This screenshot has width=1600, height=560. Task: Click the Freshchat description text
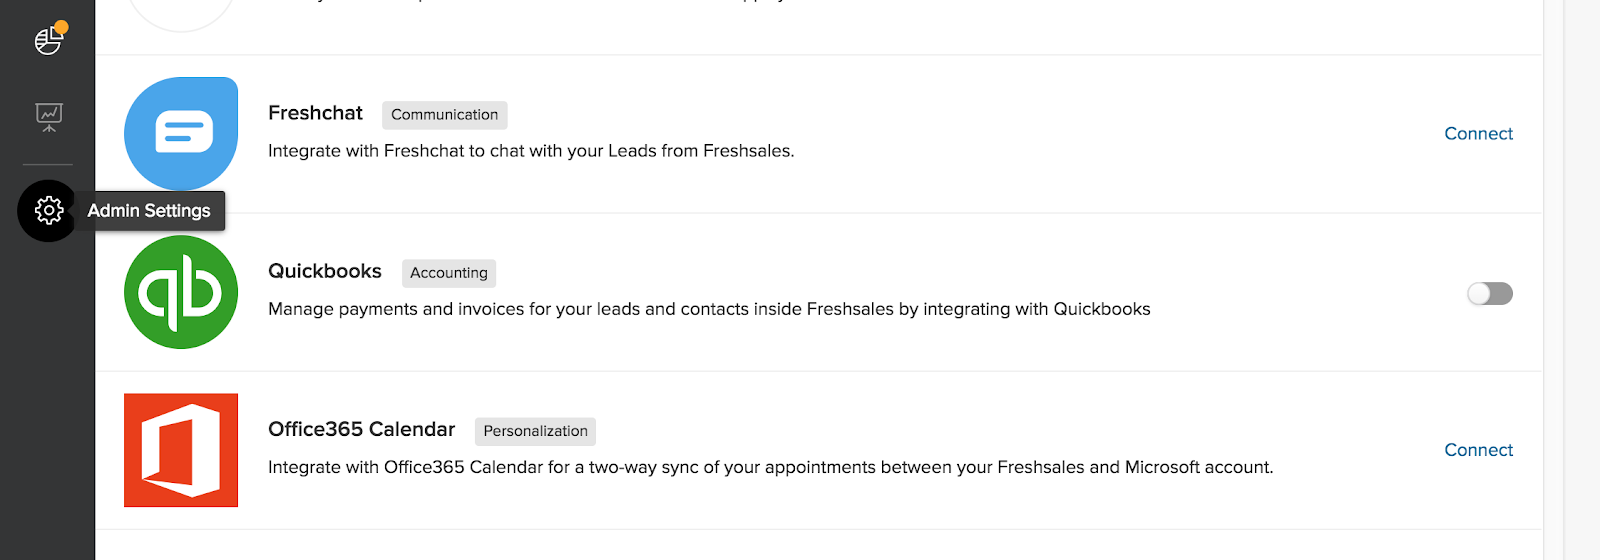coord(530,151)
